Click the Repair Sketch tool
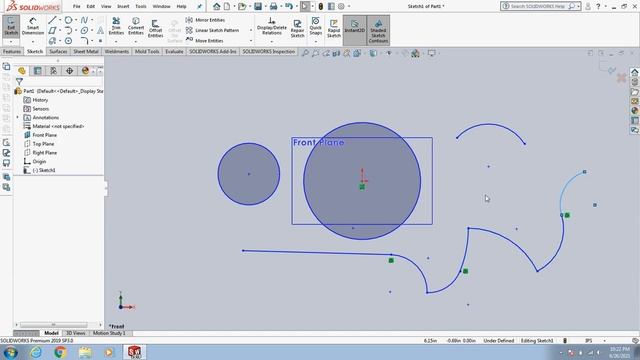The image size is (640, 360). pos(297,29)
